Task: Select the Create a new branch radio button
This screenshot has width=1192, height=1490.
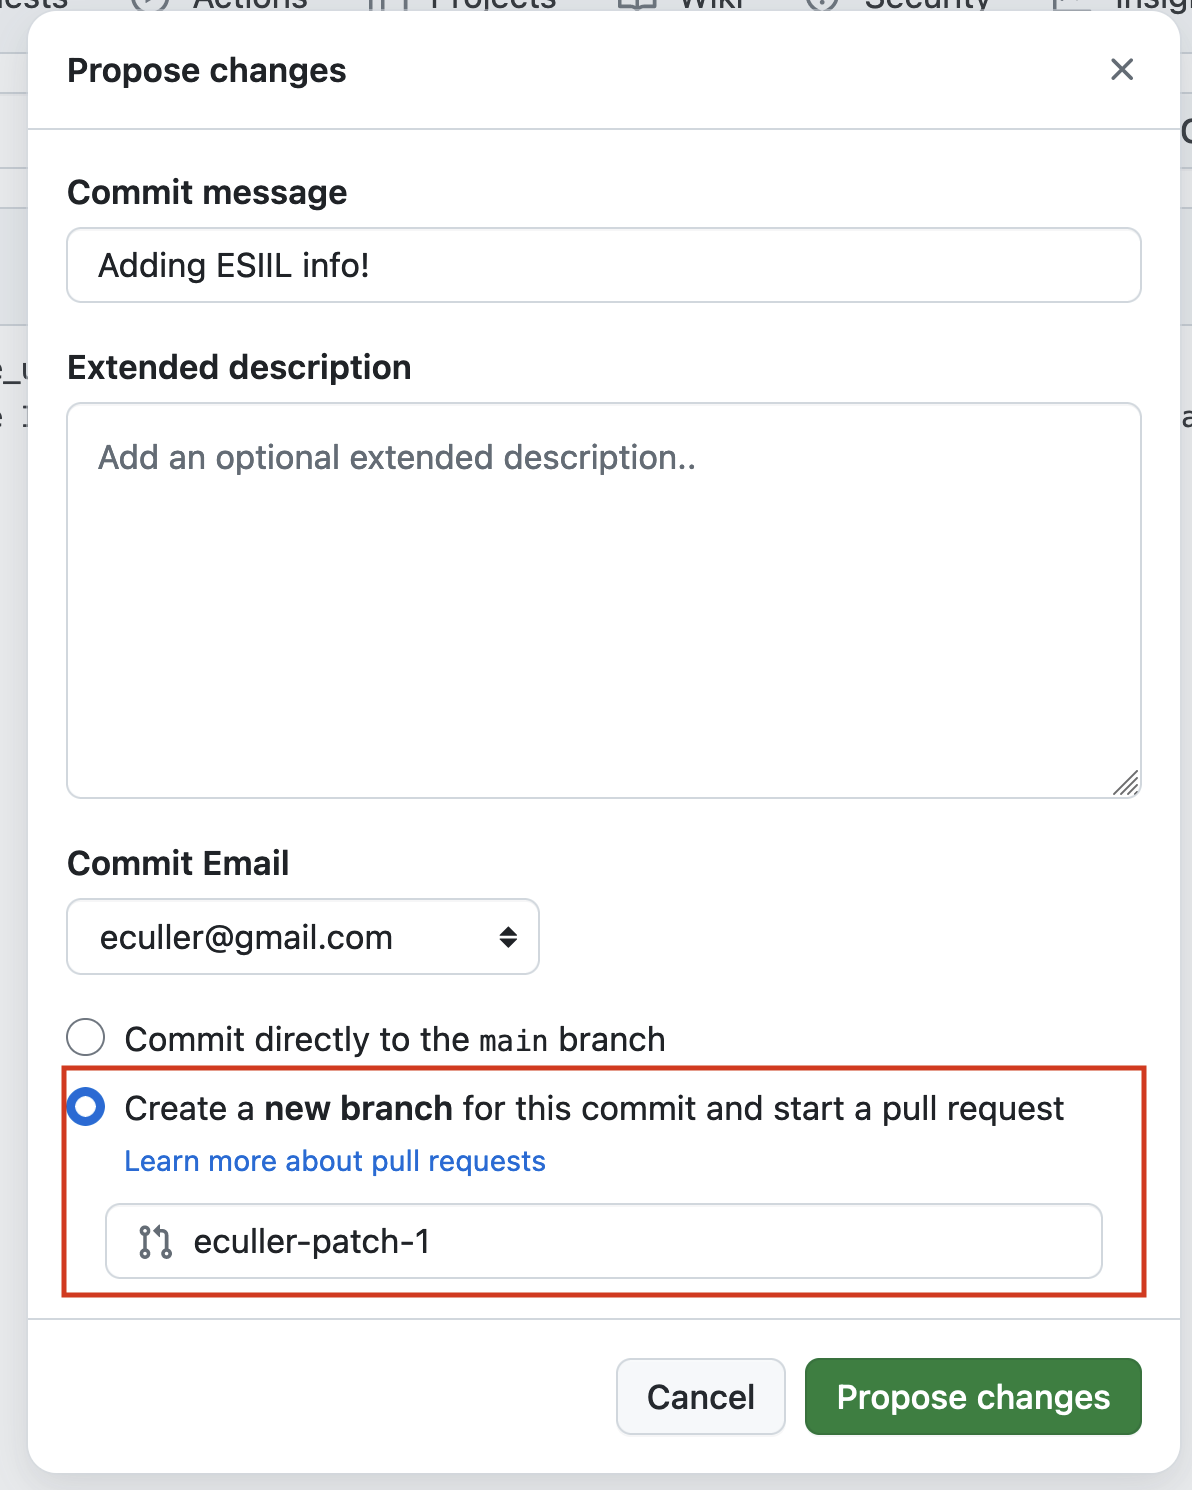Action: pyautogui.click(x=86, y=1107)
